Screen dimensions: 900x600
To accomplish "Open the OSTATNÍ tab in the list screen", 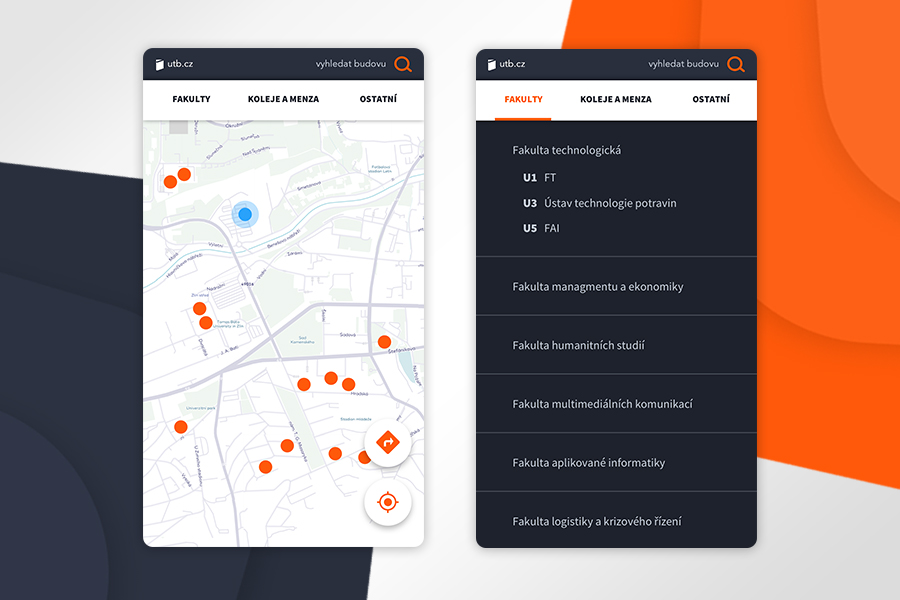I will pos(711,100).
